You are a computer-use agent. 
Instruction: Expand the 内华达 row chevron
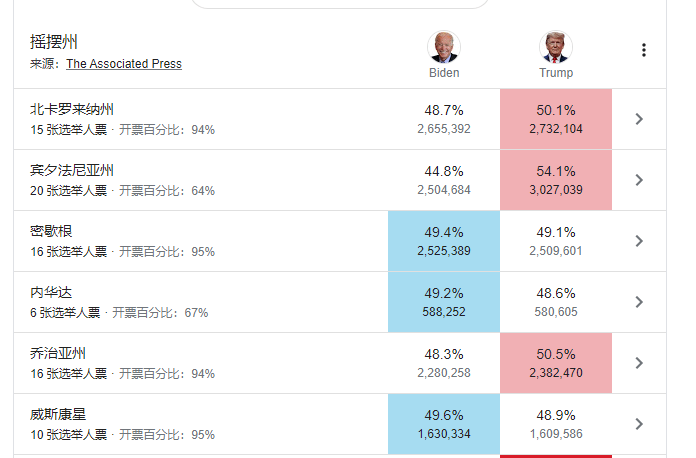coord(640,302)
